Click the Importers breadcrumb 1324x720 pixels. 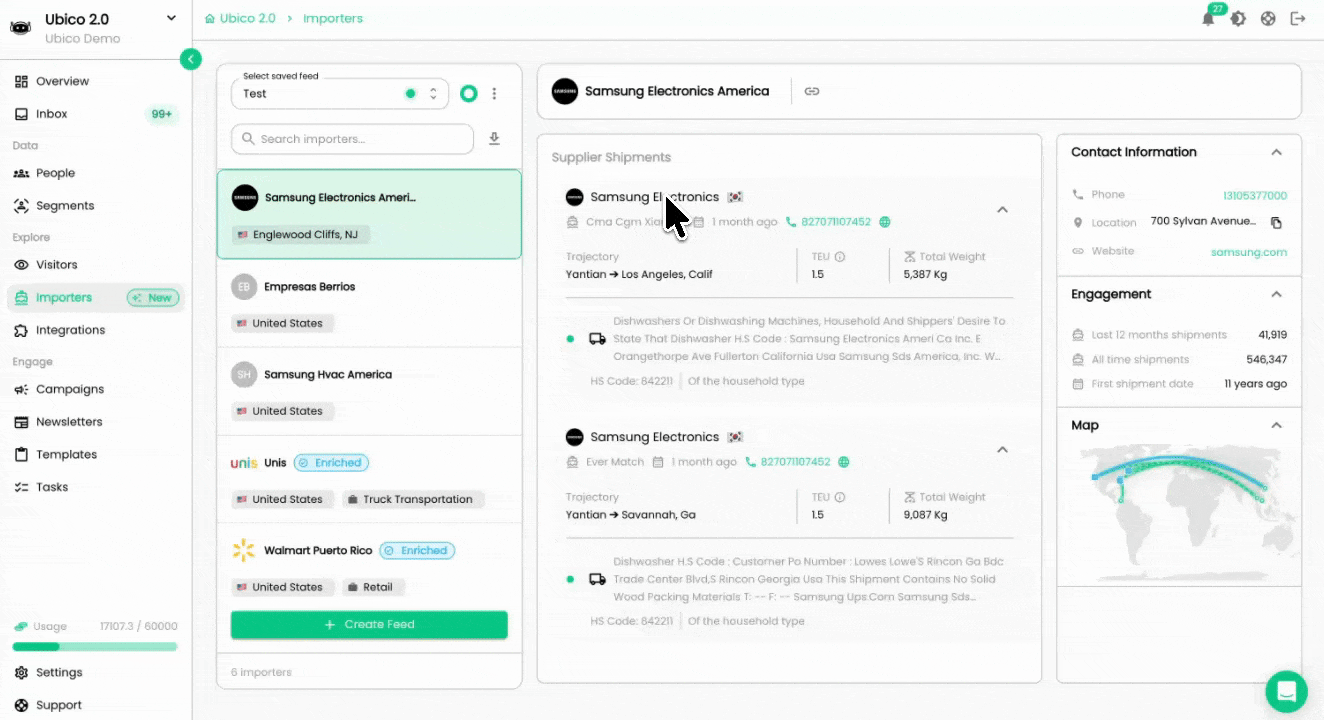tap(333, 19)
